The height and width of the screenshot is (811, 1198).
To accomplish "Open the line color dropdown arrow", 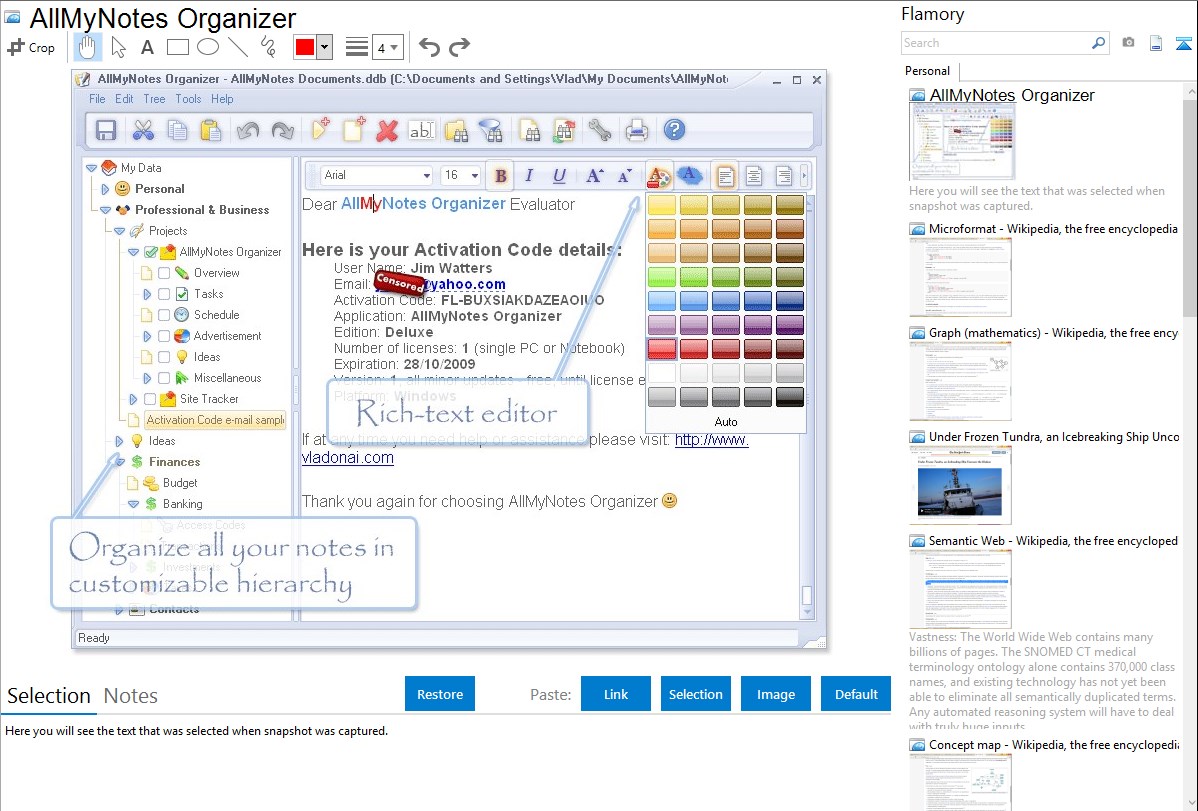I will coord(325,47).
